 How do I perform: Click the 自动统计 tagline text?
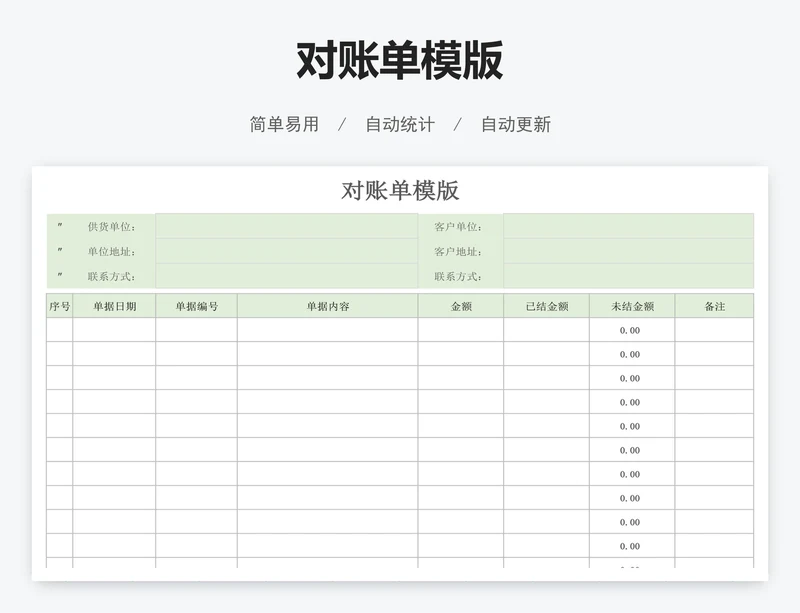click(x=400, y=125)
